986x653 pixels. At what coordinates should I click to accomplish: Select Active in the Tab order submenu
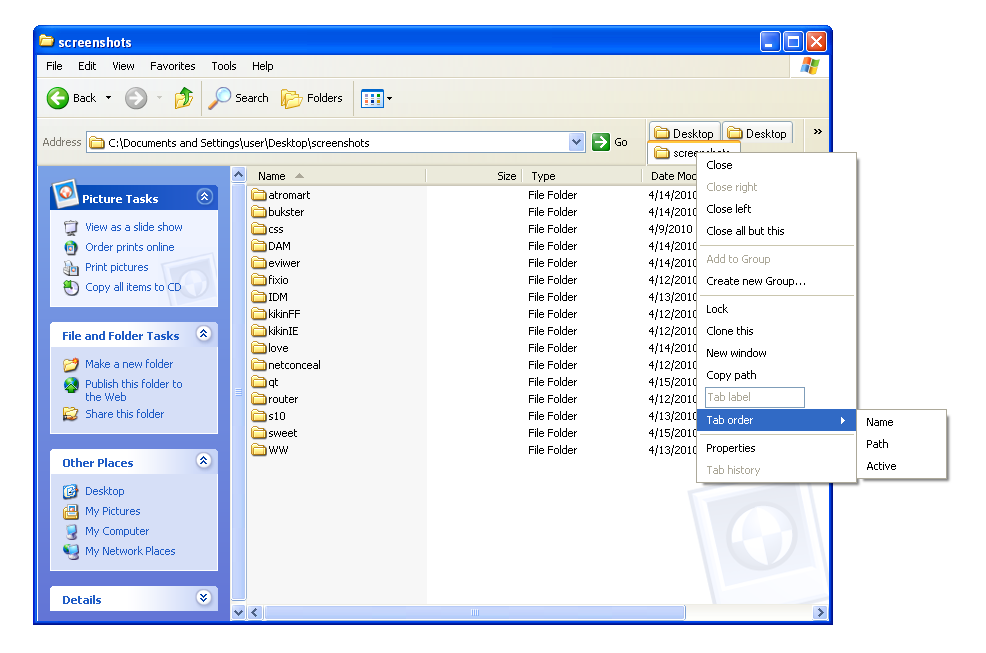click(882, 465)
